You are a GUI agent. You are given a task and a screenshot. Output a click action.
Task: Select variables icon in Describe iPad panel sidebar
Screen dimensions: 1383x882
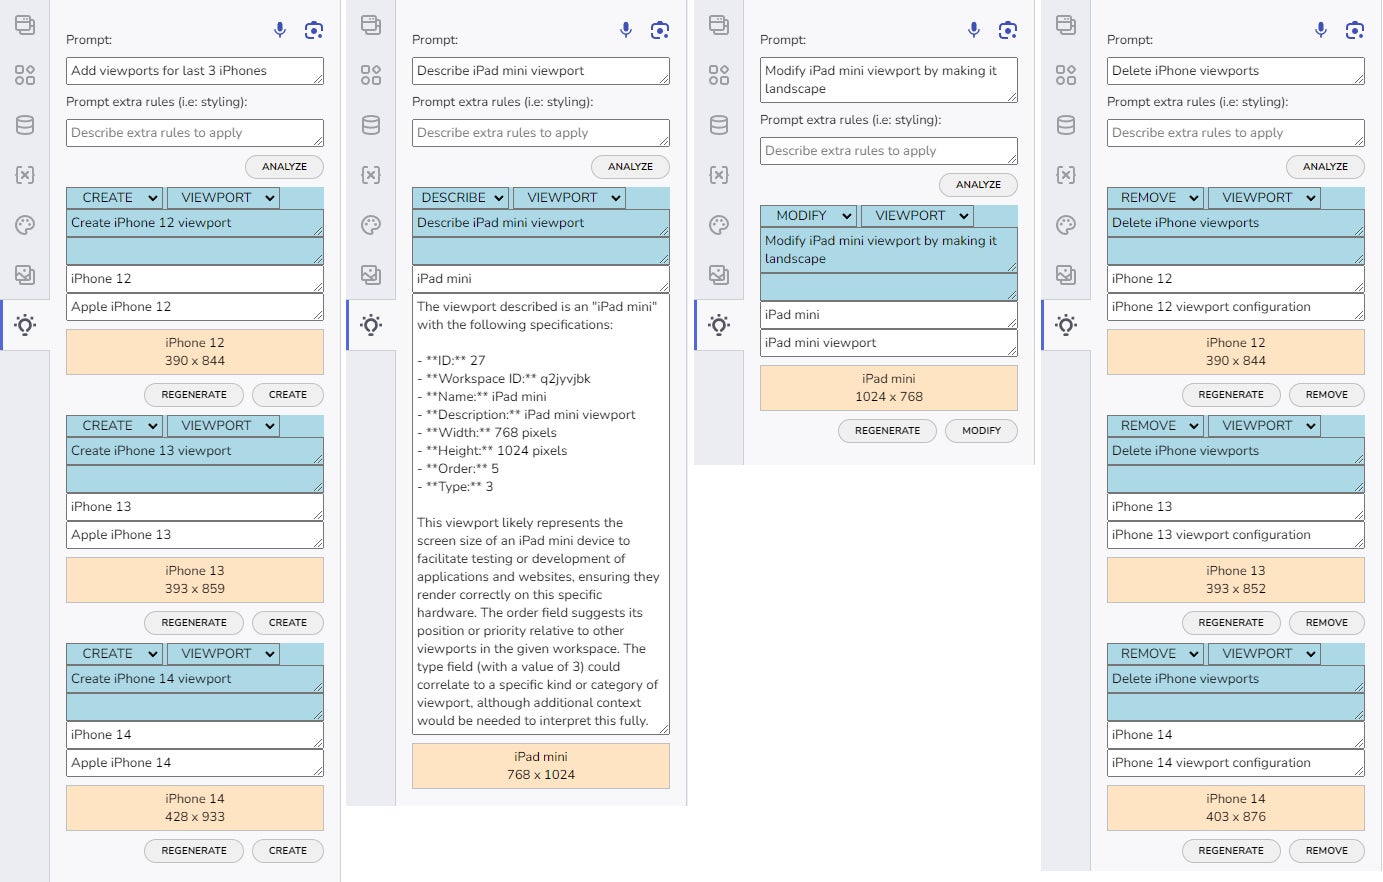tap(371, 175)
